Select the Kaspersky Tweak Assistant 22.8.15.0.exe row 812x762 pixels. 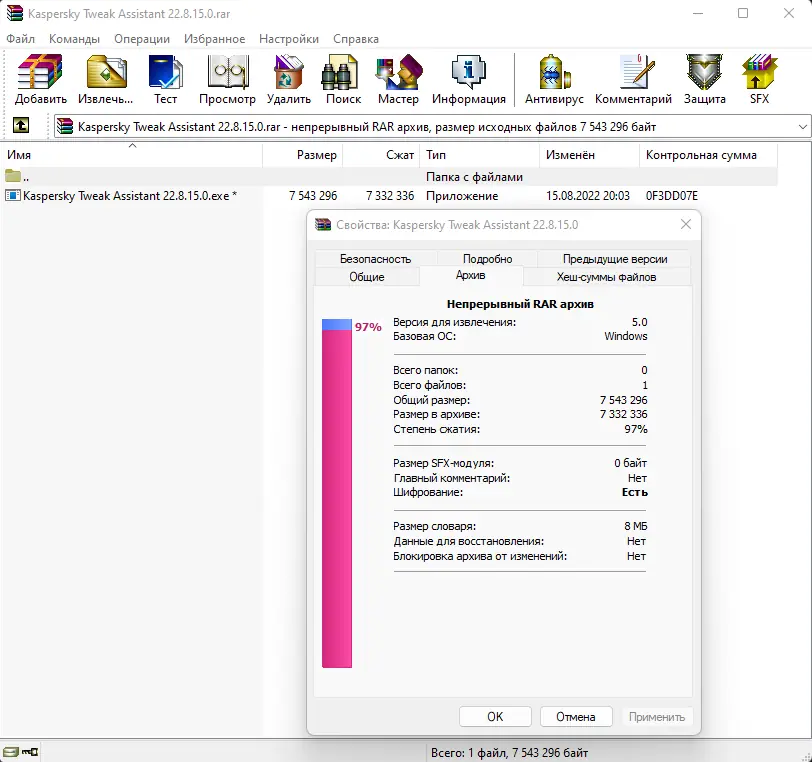pos(388,195)
